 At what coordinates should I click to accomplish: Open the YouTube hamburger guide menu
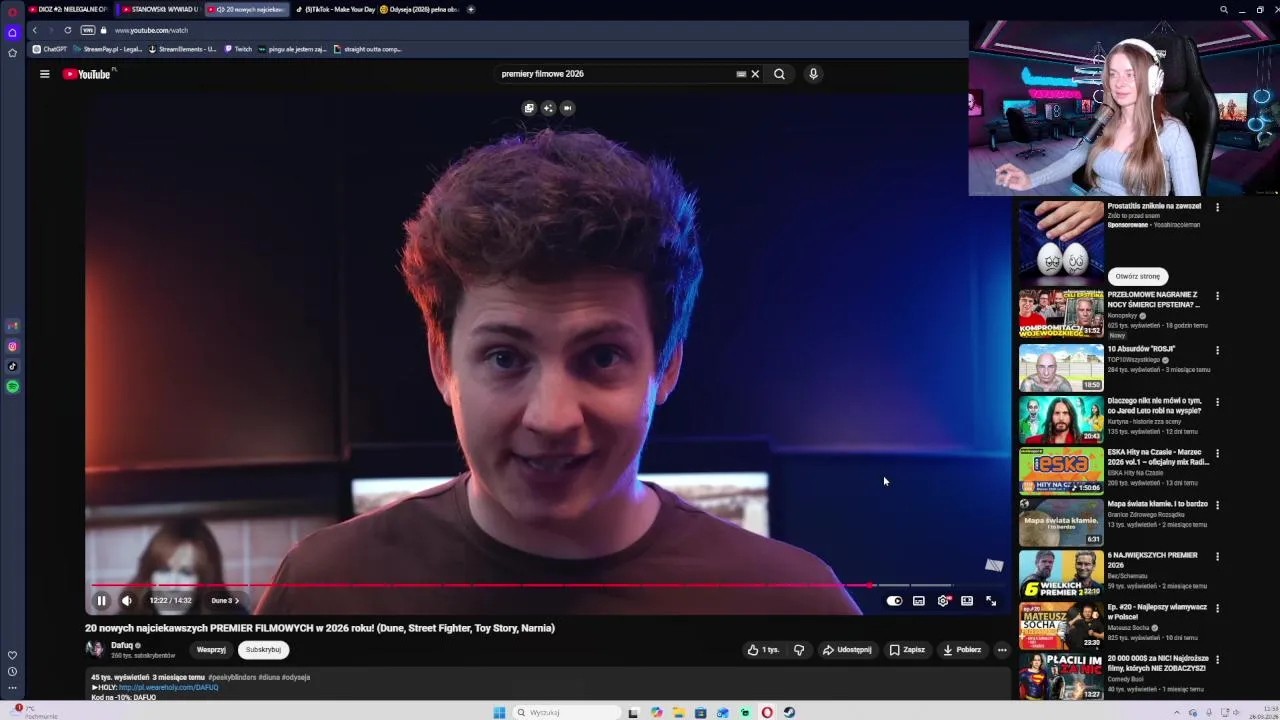click(x=44, y=74)
